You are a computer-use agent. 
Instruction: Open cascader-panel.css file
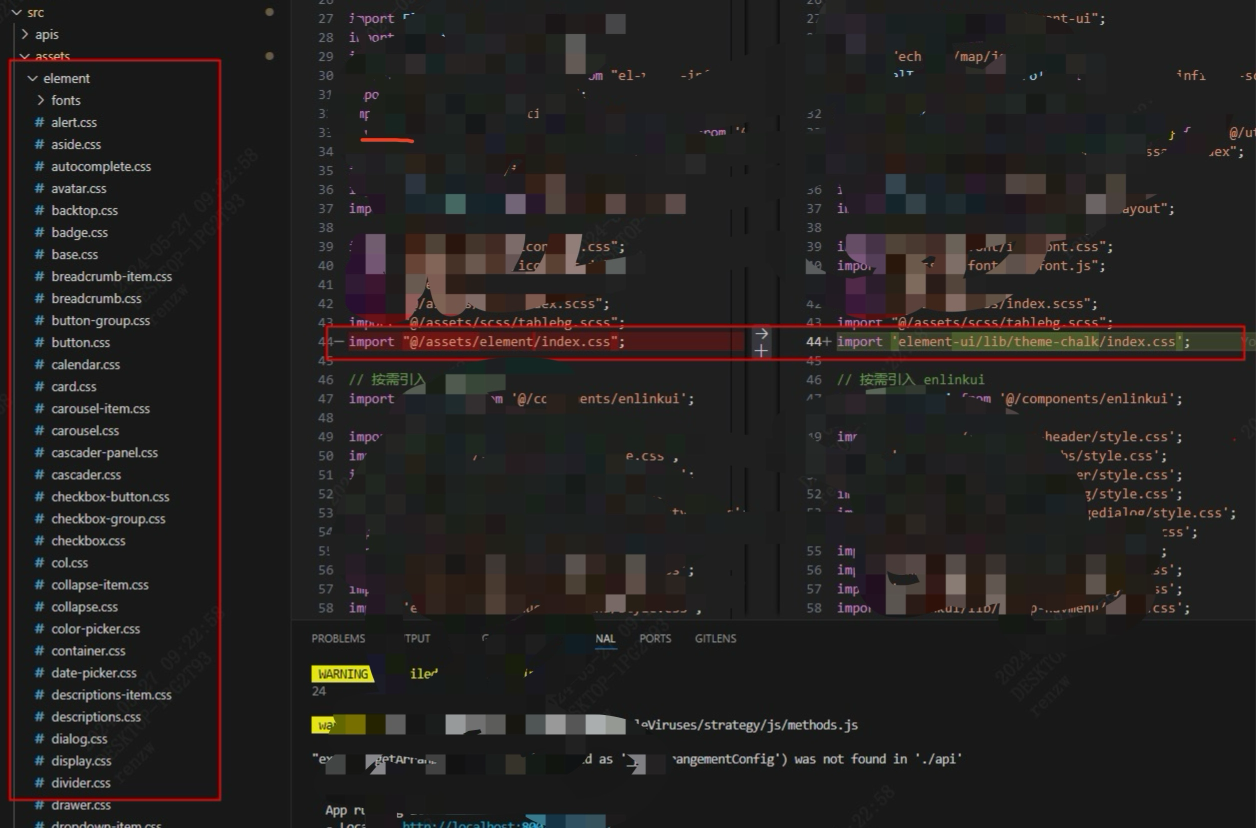(104, 453)
